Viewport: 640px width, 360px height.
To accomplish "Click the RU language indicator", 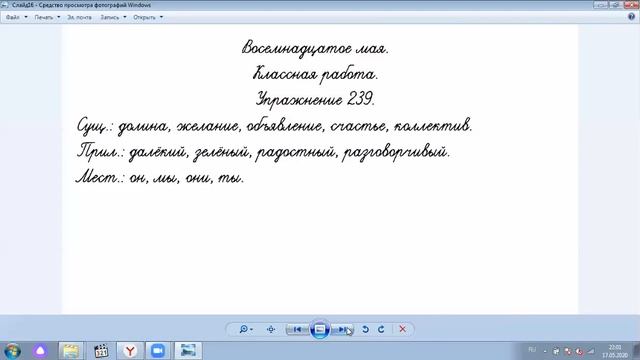I will 532,350.
